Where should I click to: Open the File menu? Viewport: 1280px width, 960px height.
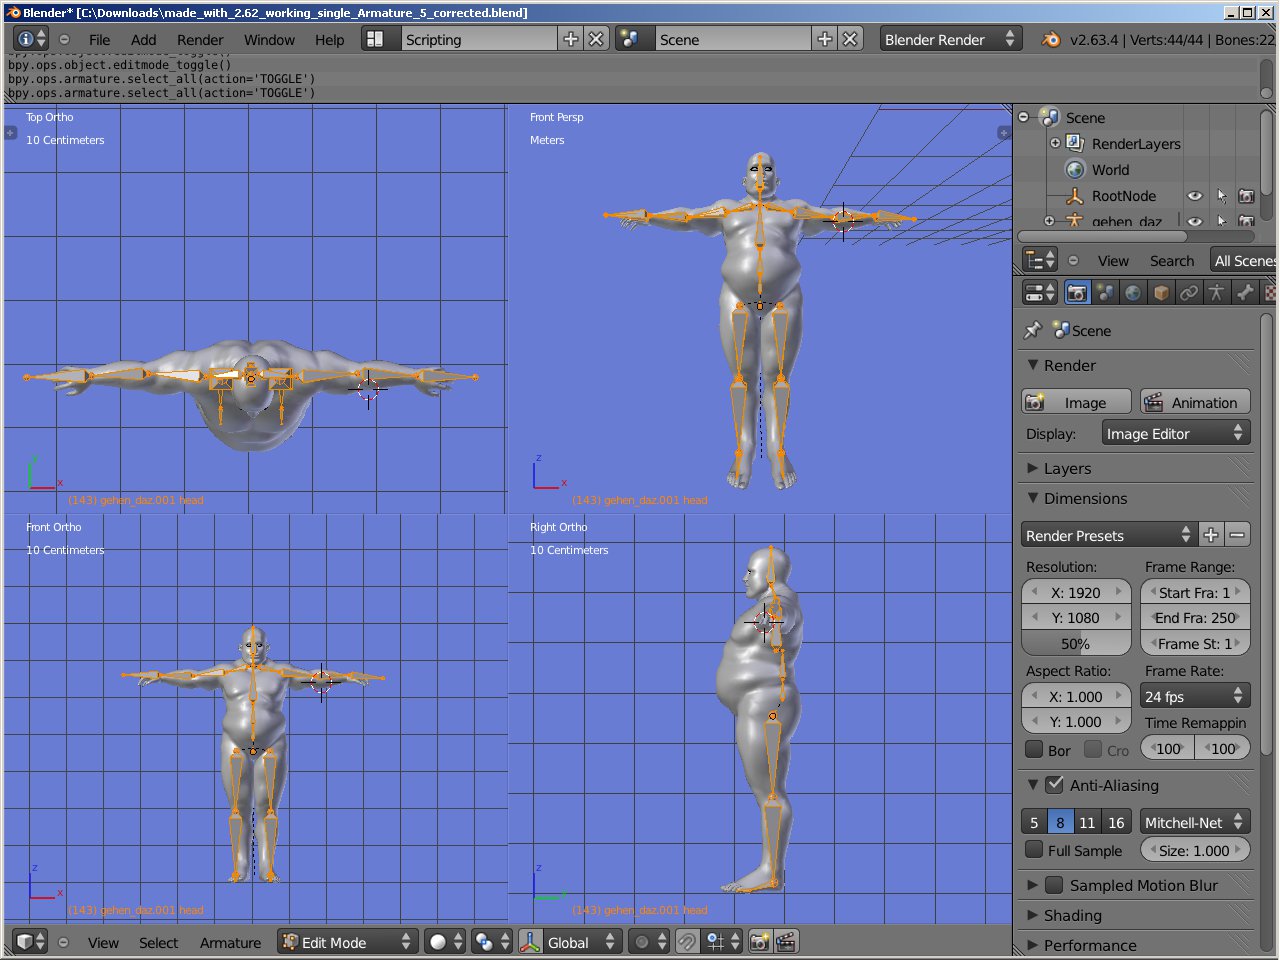pyautogui.click(x=99, y=40)
